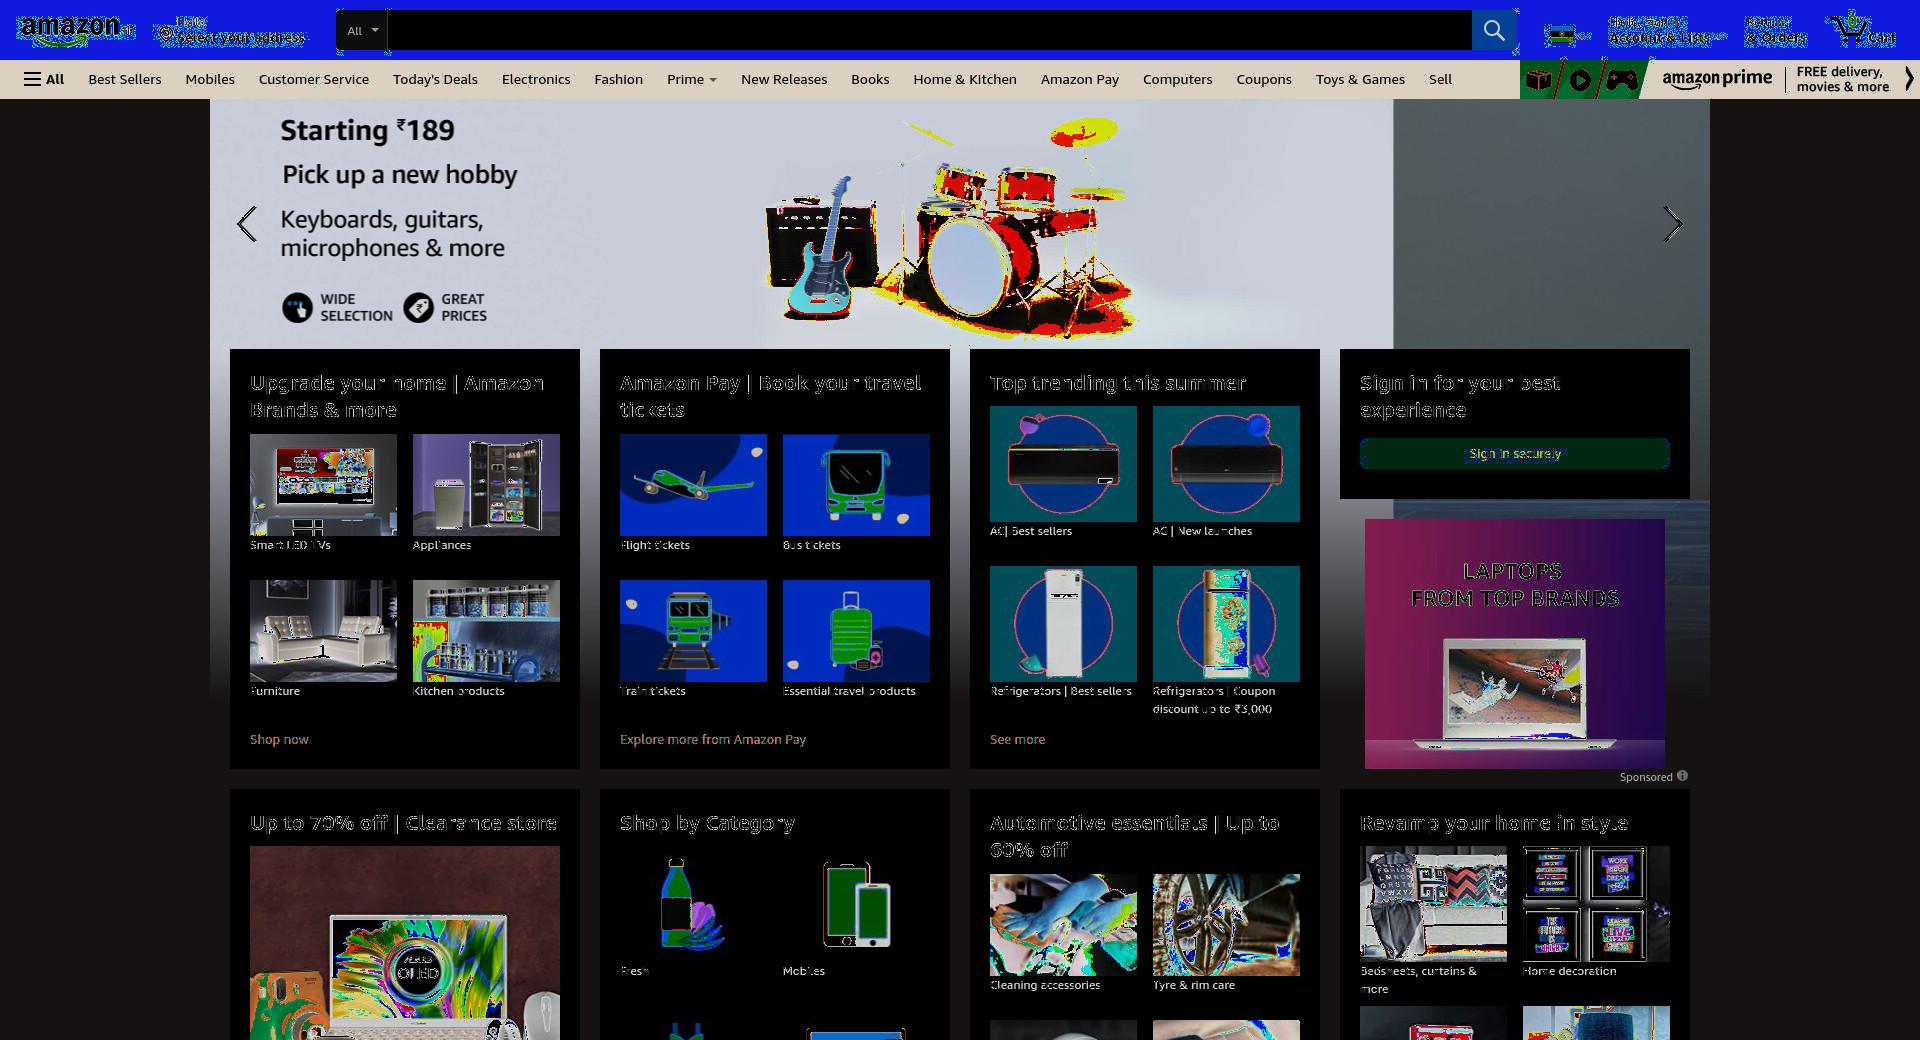This screenshot has height=1040, width=1920.
Task: Click the FREE delivery, movies & more text
Action: click(1842, 79)
